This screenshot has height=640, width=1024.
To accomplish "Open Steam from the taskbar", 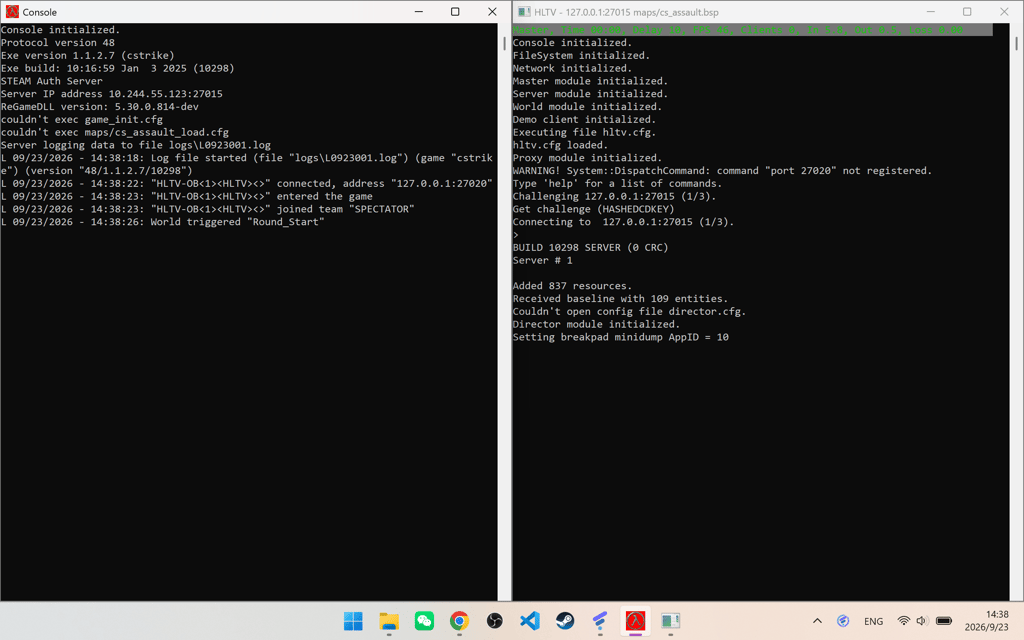I will [x=565, y=620].
